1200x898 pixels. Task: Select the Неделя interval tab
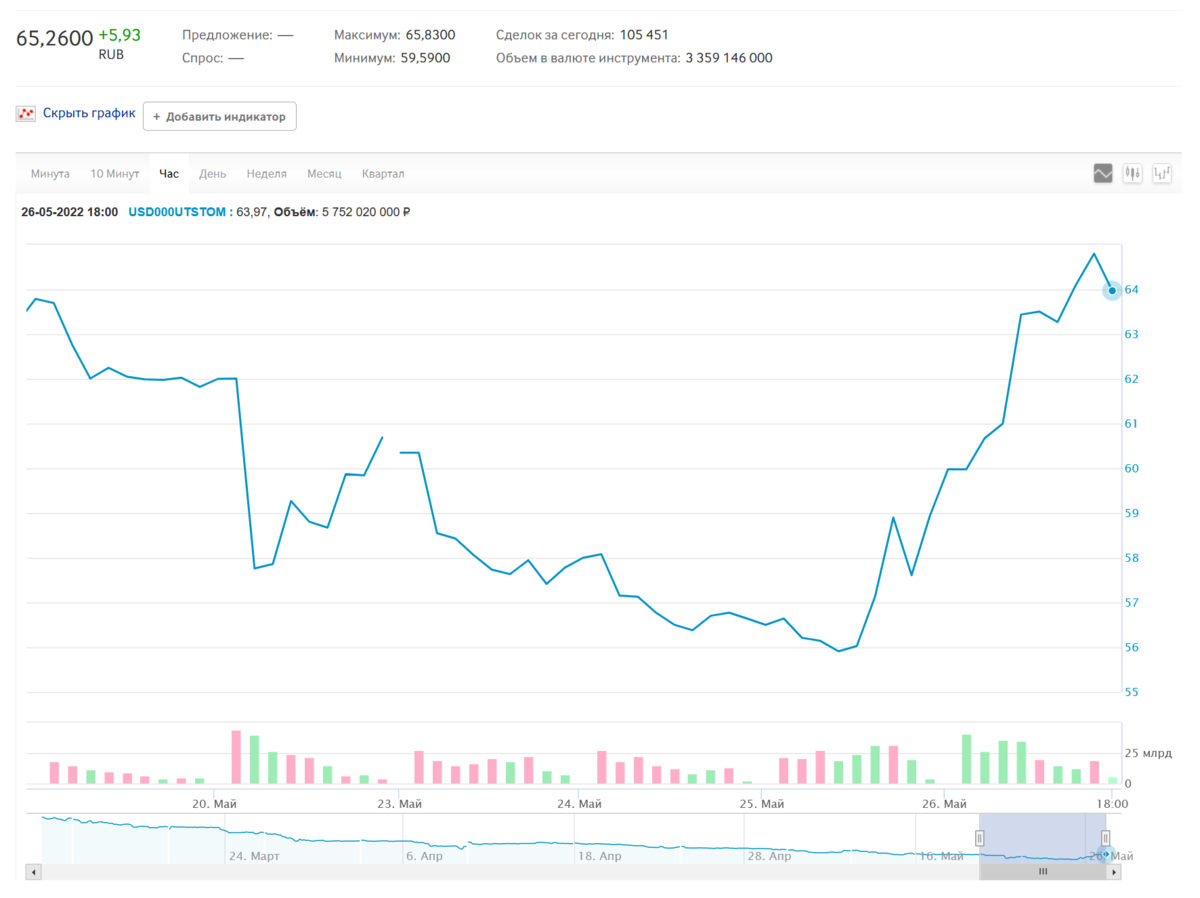point(267,174)
